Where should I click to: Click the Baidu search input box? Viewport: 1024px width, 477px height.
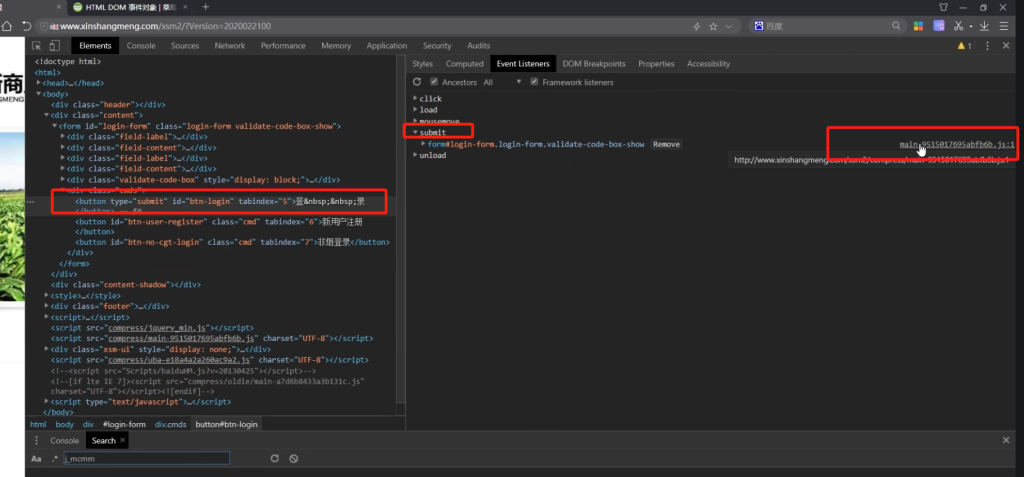click(826, 26)
